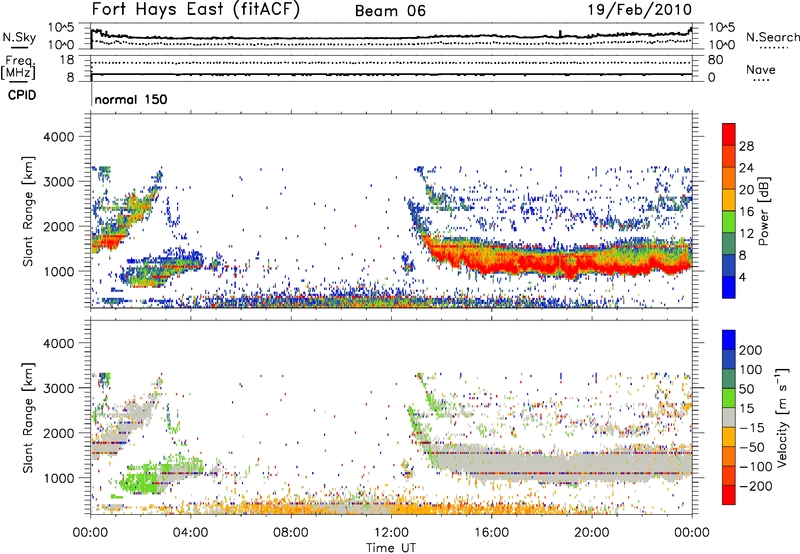Click the date '19/Feb/2010'
800x554 pixels.
[x=640, y=10]
